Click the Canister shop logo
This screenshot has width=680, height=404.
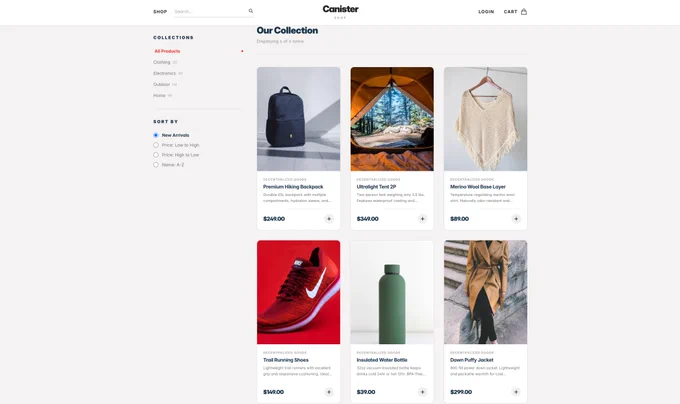click(x=340, y=12)
